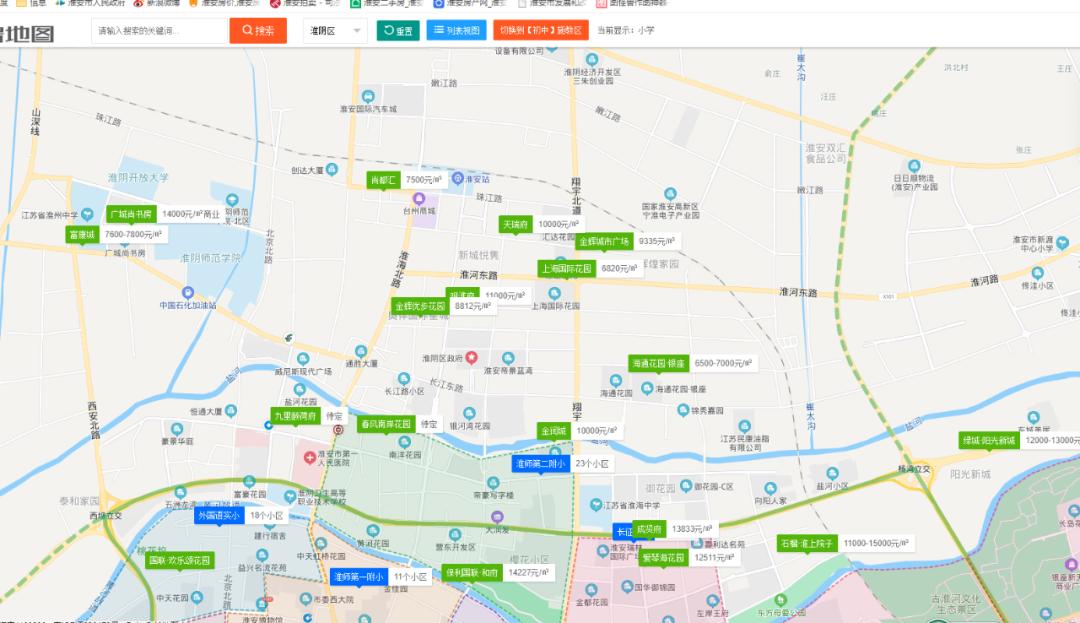The height and width of the screenshot is (623, 1080).
Task: Click the 7600-7800元/㎡ price label
Action: point(133,235)
